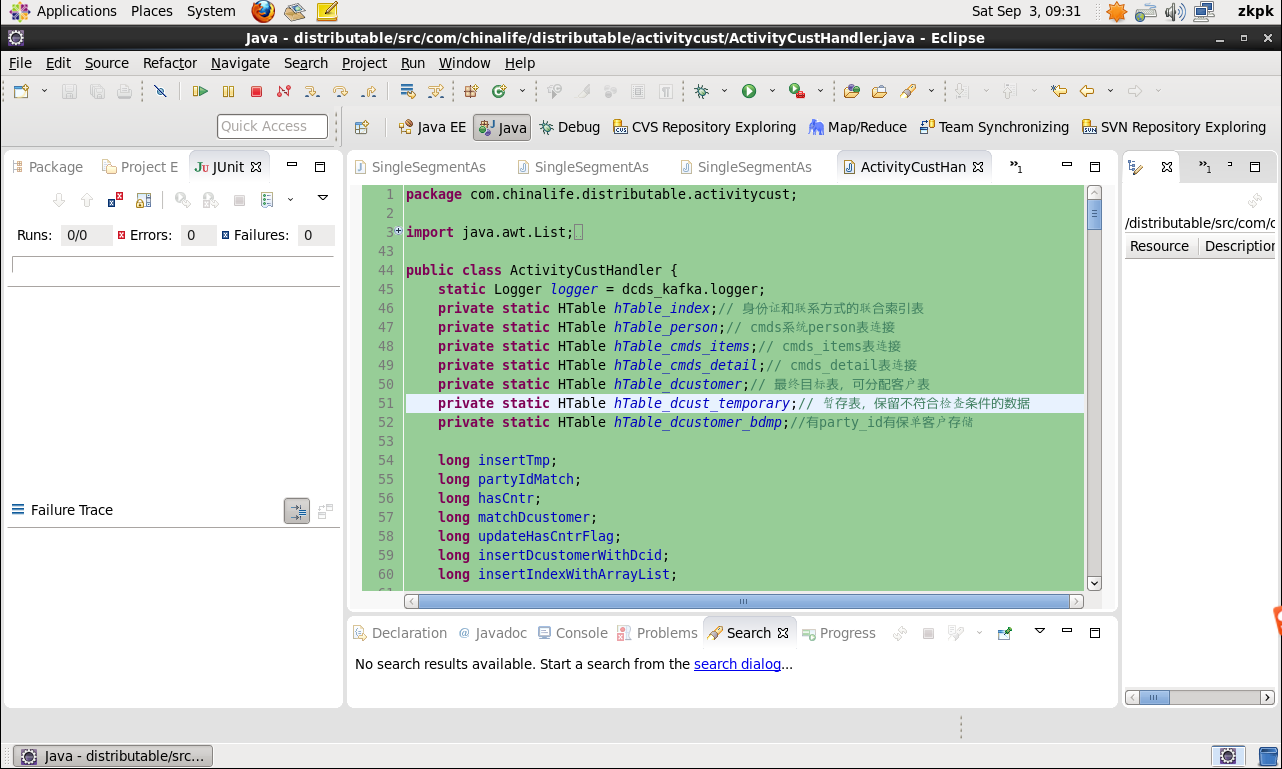
Task: Switch to the Debug perspective
Action: tap(569, 127)
